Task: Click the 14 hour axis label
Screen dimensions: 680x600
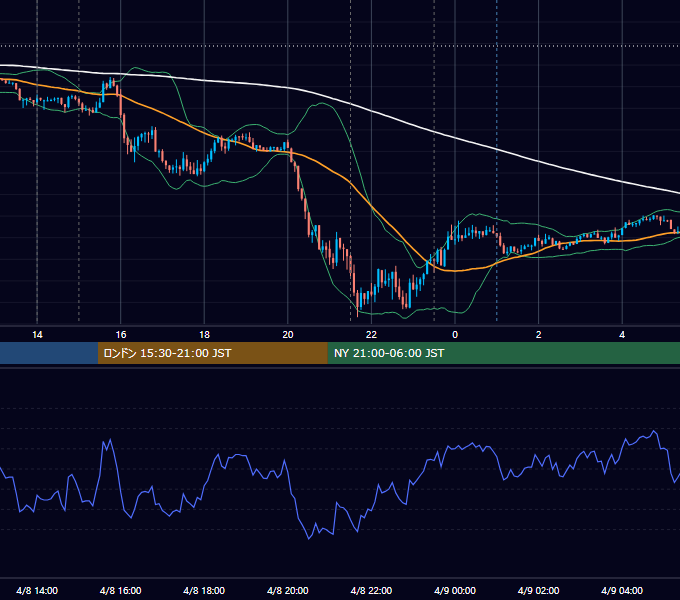Action: 37,335
